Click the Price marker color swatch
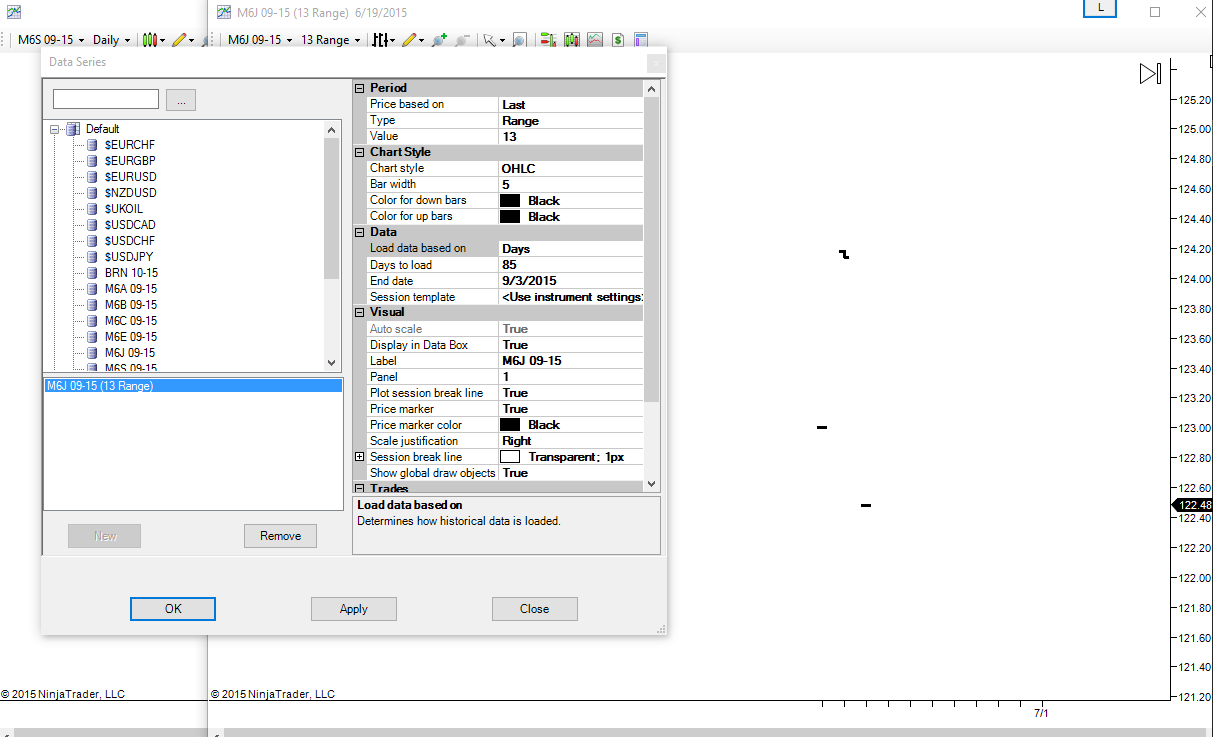Viewport: 1213px width, 737px height. point(510,424)
